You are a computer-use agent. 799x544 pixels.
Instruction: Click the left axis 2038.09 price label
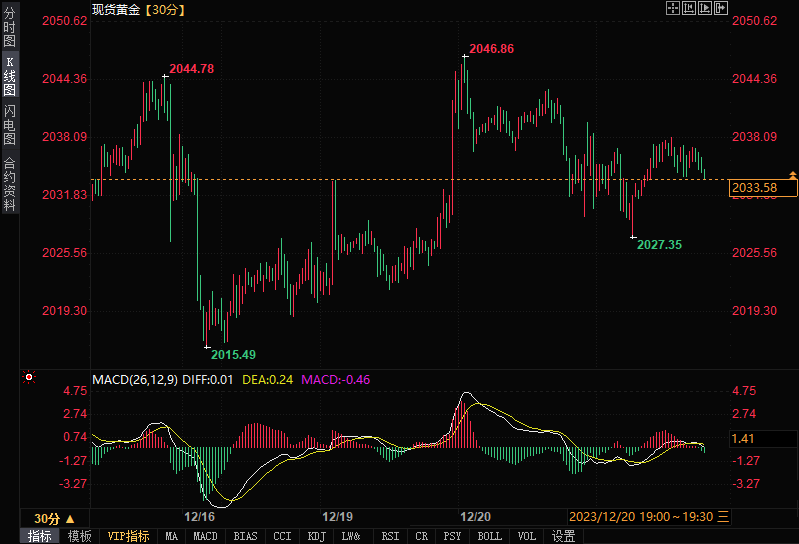pyautogui.click(x=65, y=137)
